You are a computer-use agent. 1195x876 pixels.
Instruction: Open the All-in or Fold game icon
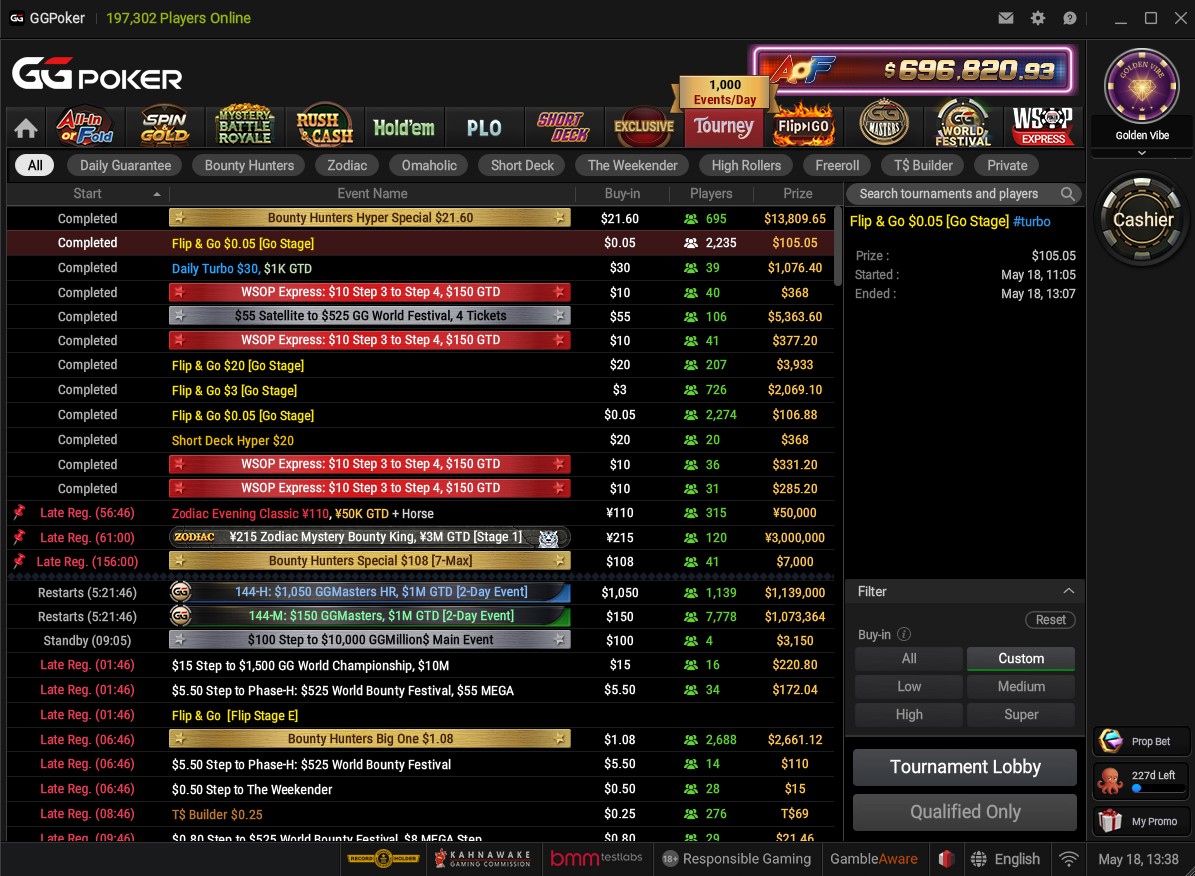click(85, 126)
